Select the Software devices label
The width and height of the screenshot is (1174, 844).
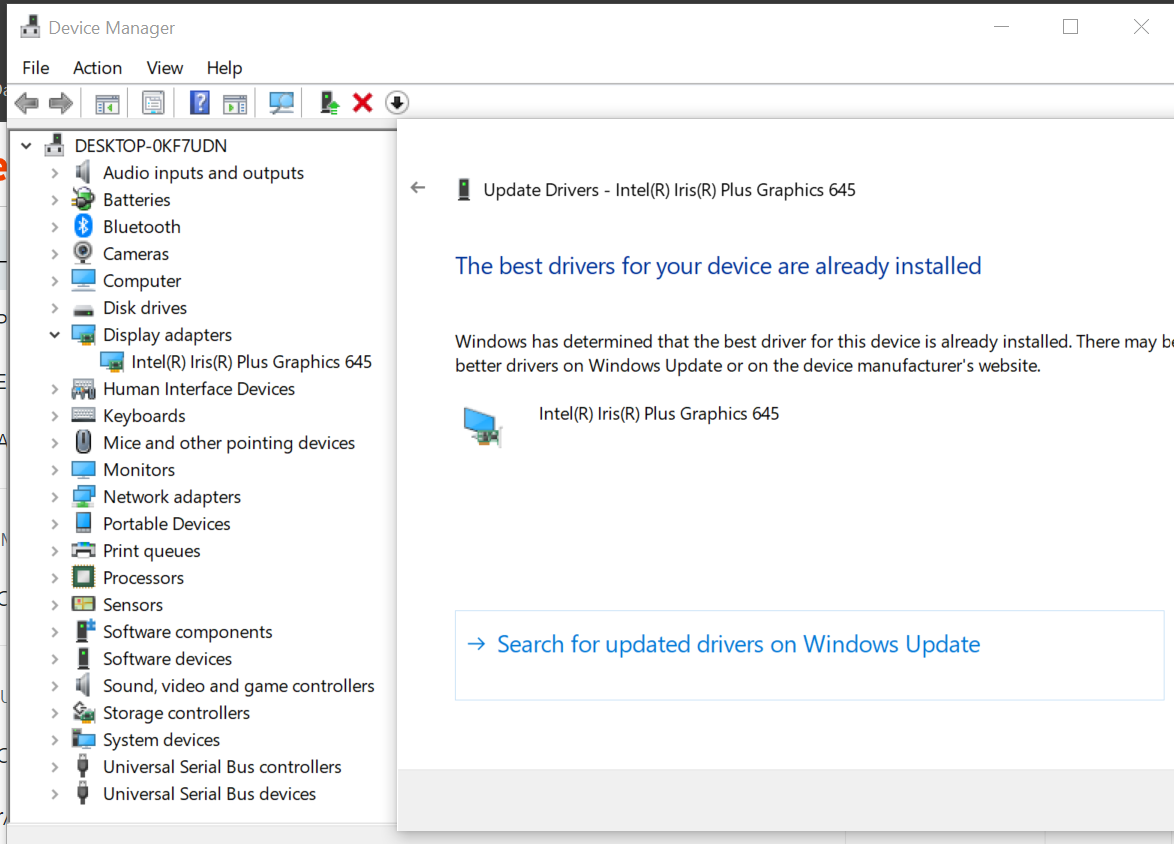168,658
